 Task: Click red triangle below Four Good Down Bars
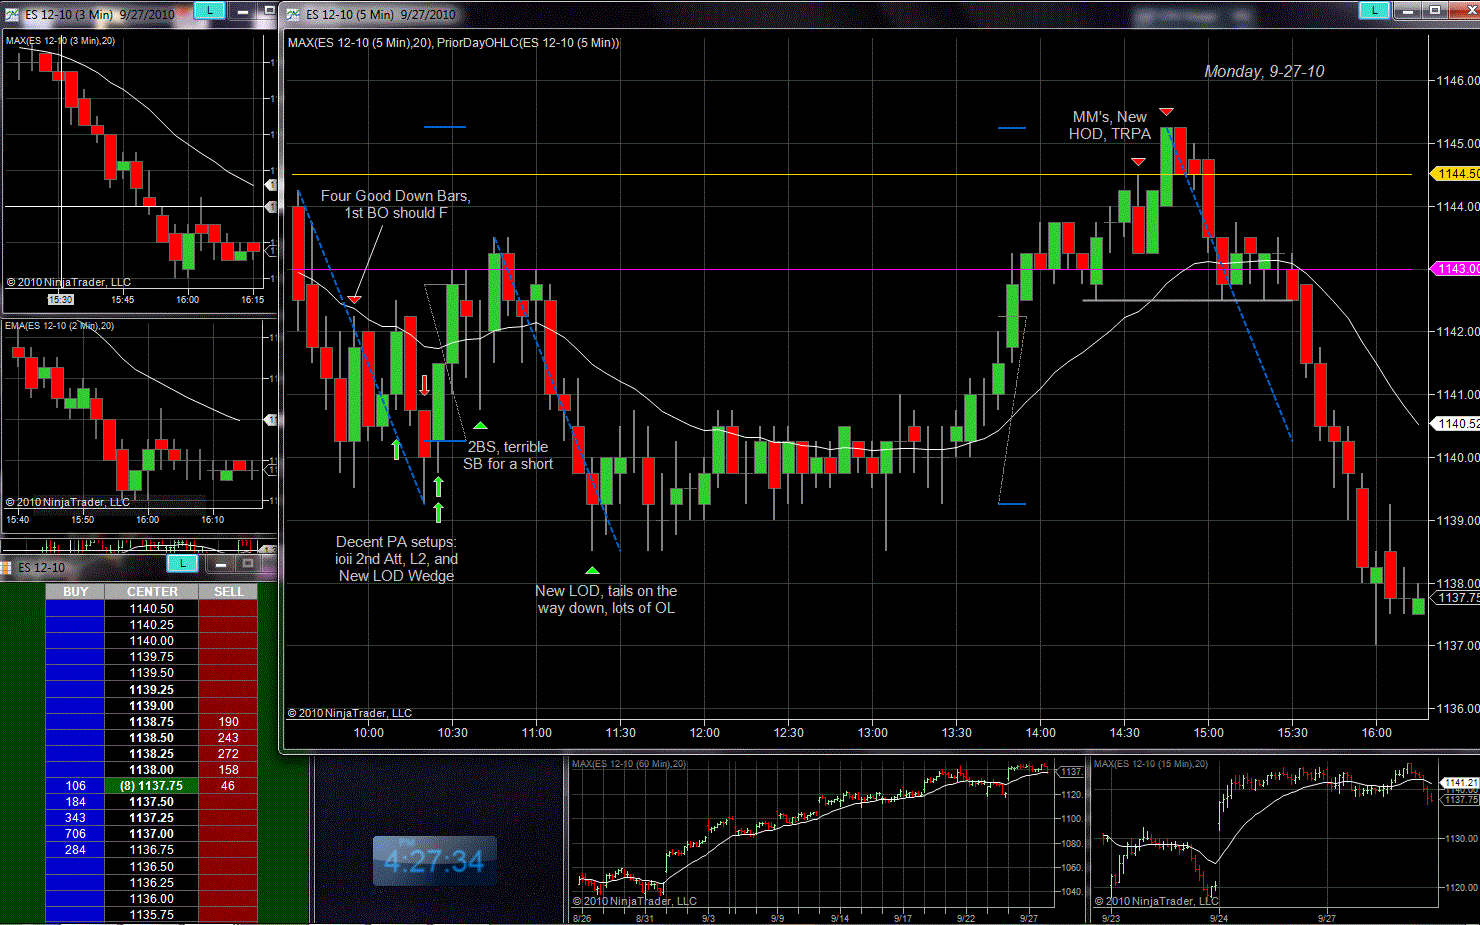tap(354, 300)
